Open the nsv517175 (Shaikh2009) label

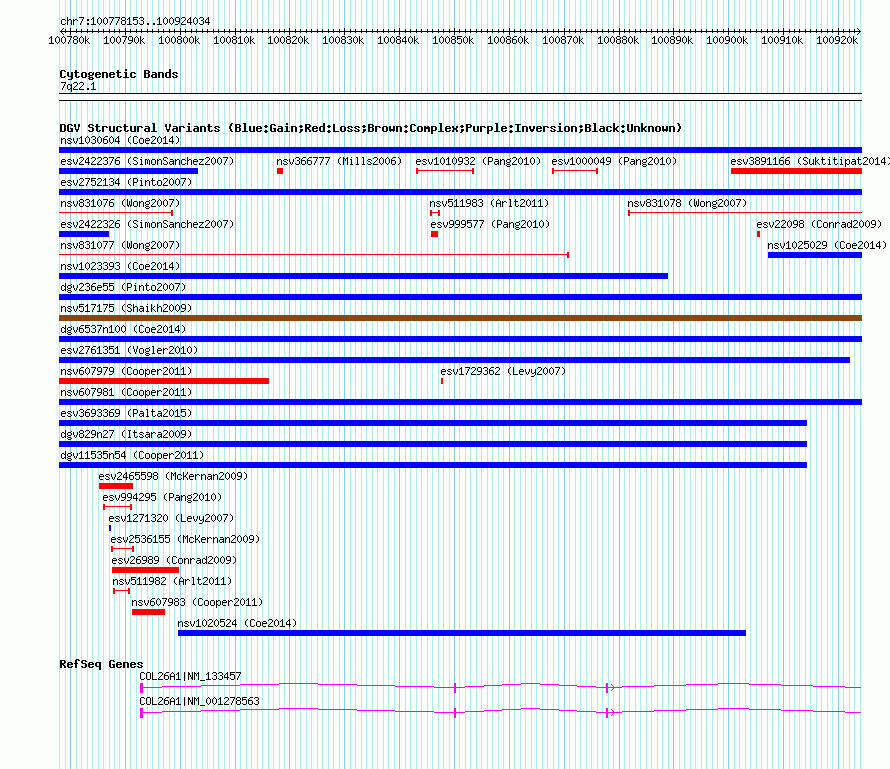pyautogui.click(x=126, y=308)
